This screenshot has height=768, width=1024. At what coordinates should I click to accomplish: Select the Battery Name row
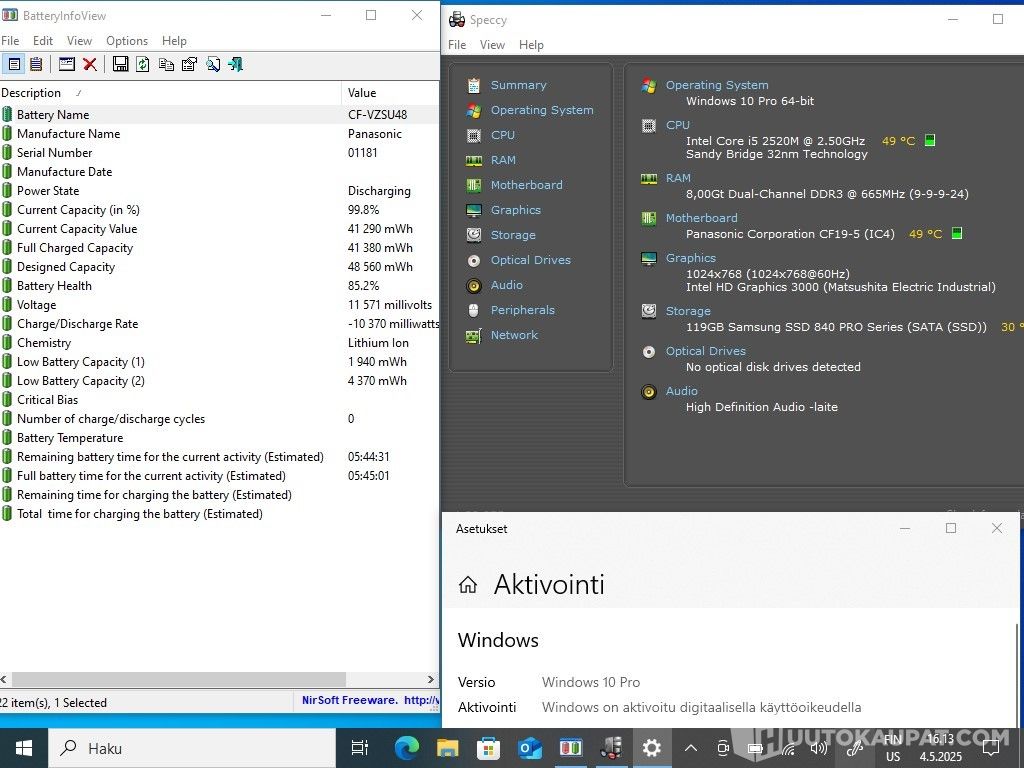pos(219,115)
